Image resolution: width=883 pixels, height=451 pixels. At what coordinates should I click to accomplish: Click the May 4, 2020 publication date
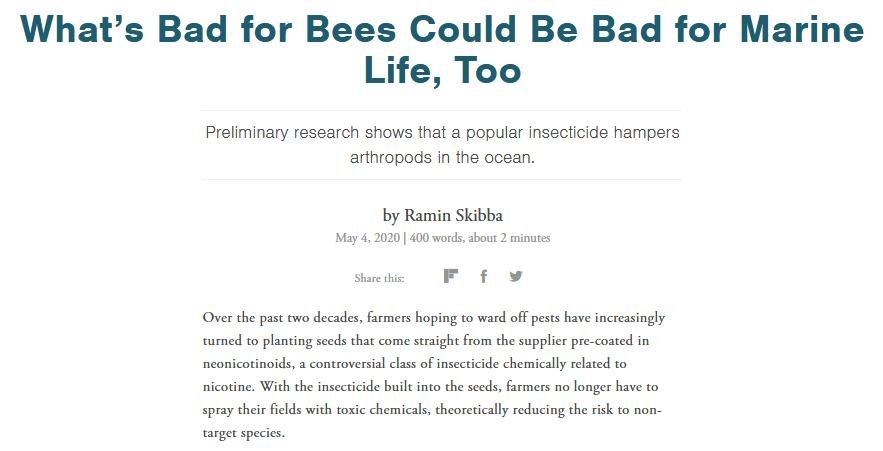[368, 238]
